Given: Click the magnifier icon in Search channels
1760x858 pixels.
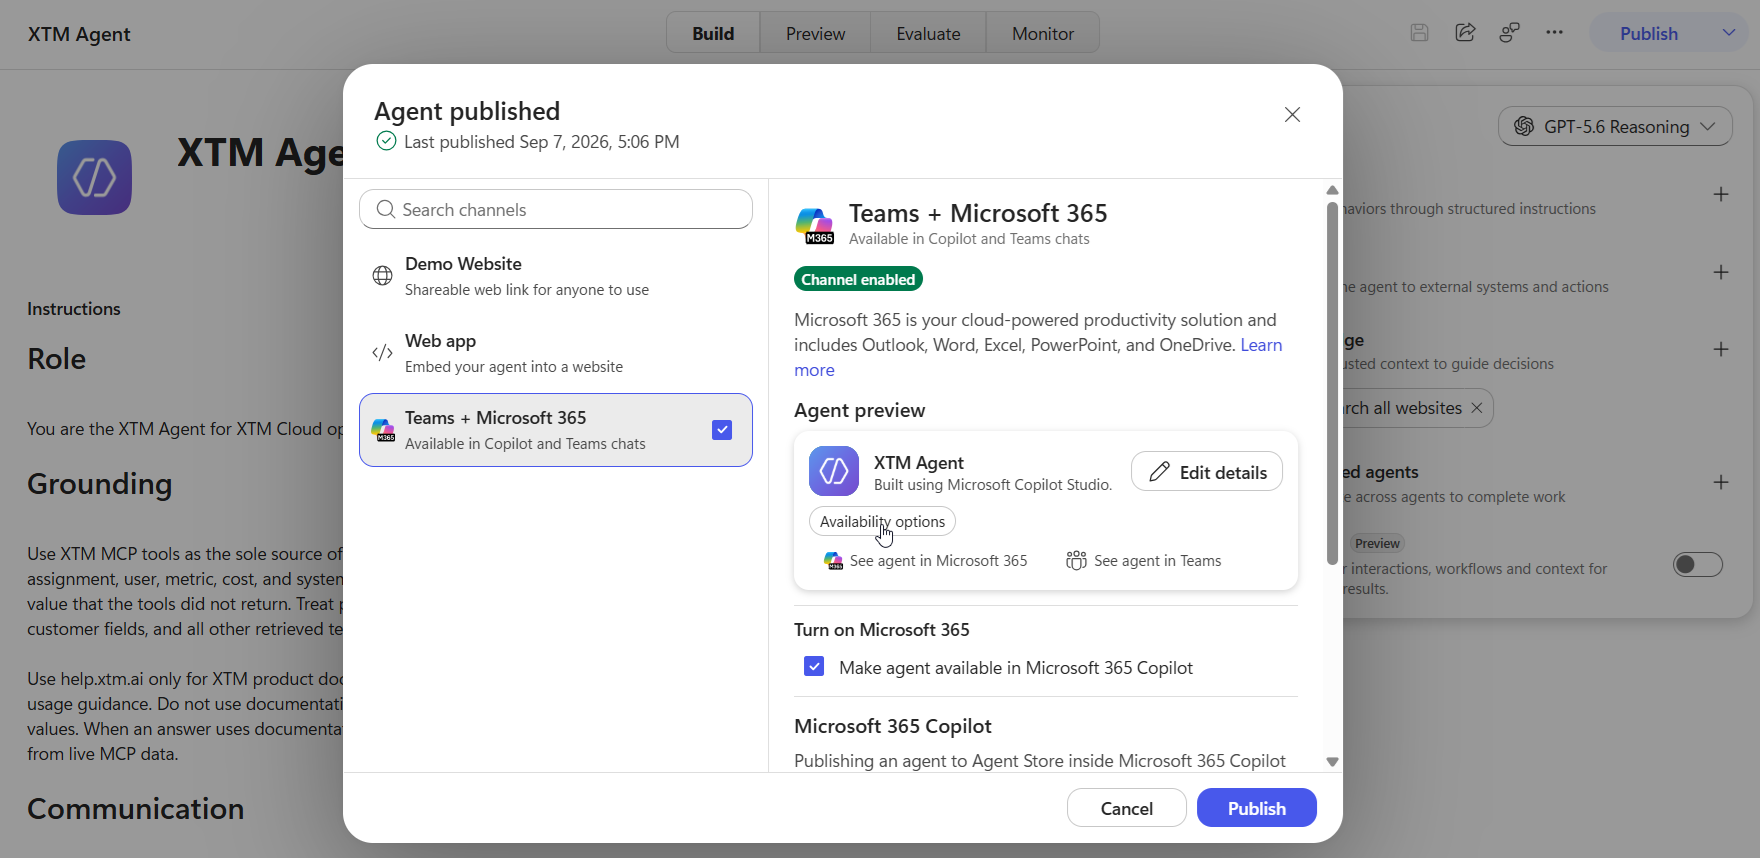Looking at the screenshot, I should tap(386, 210).
